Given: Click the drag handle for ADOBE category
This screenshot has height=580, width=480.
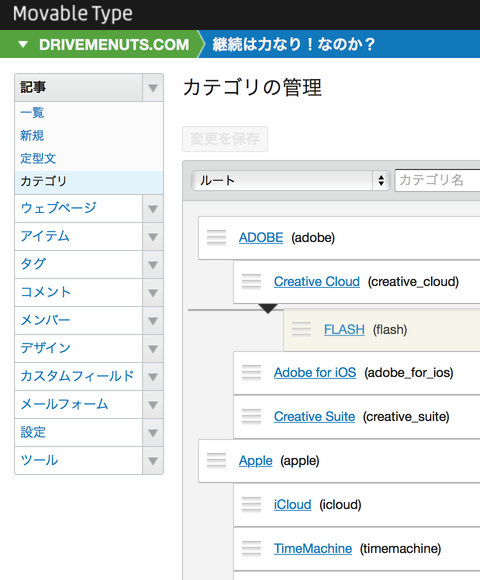Looking at the screenshot, I should pos(216,237).
